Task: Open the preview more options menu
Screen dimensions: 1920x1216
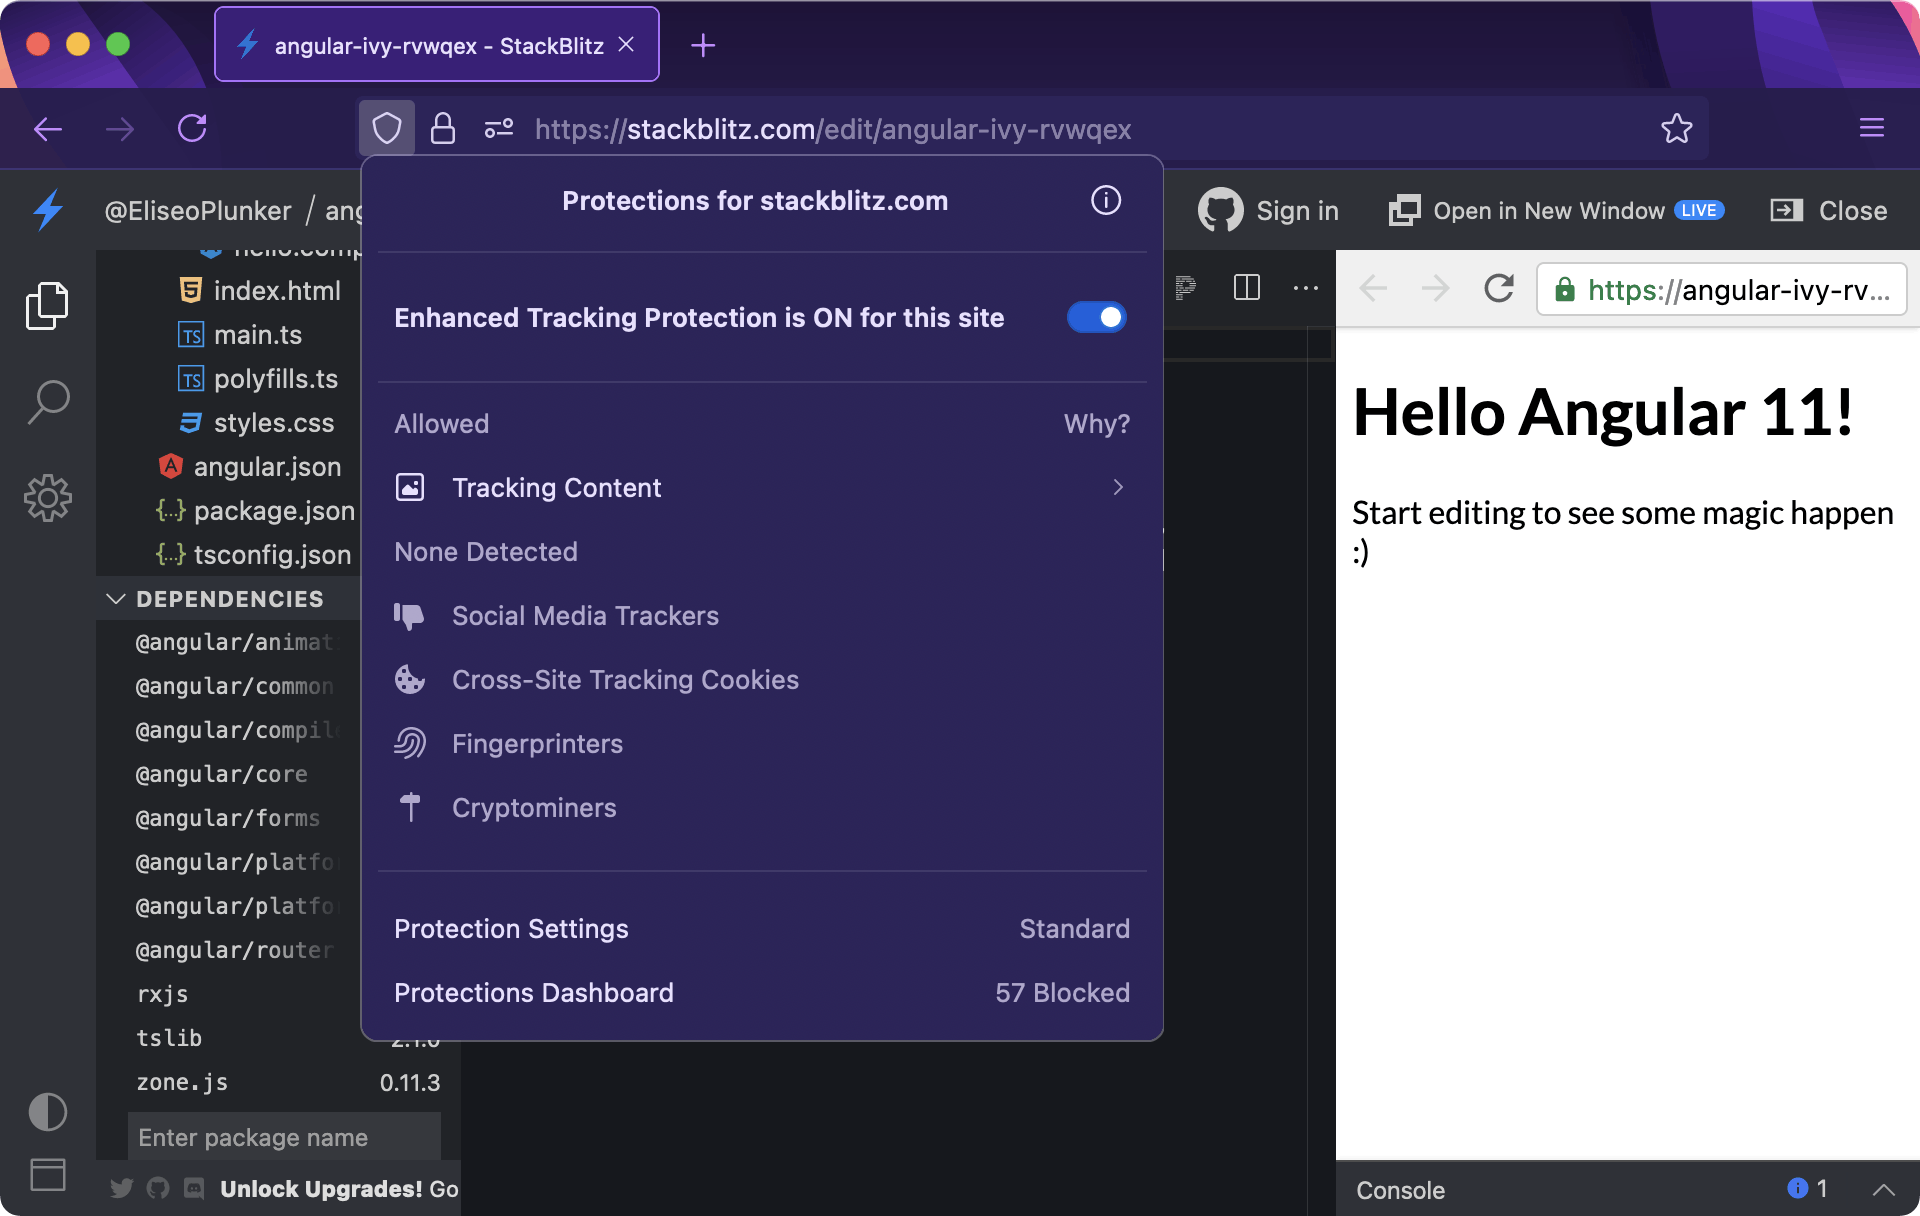Action: pyautogui.click(x=1306, y=289)
